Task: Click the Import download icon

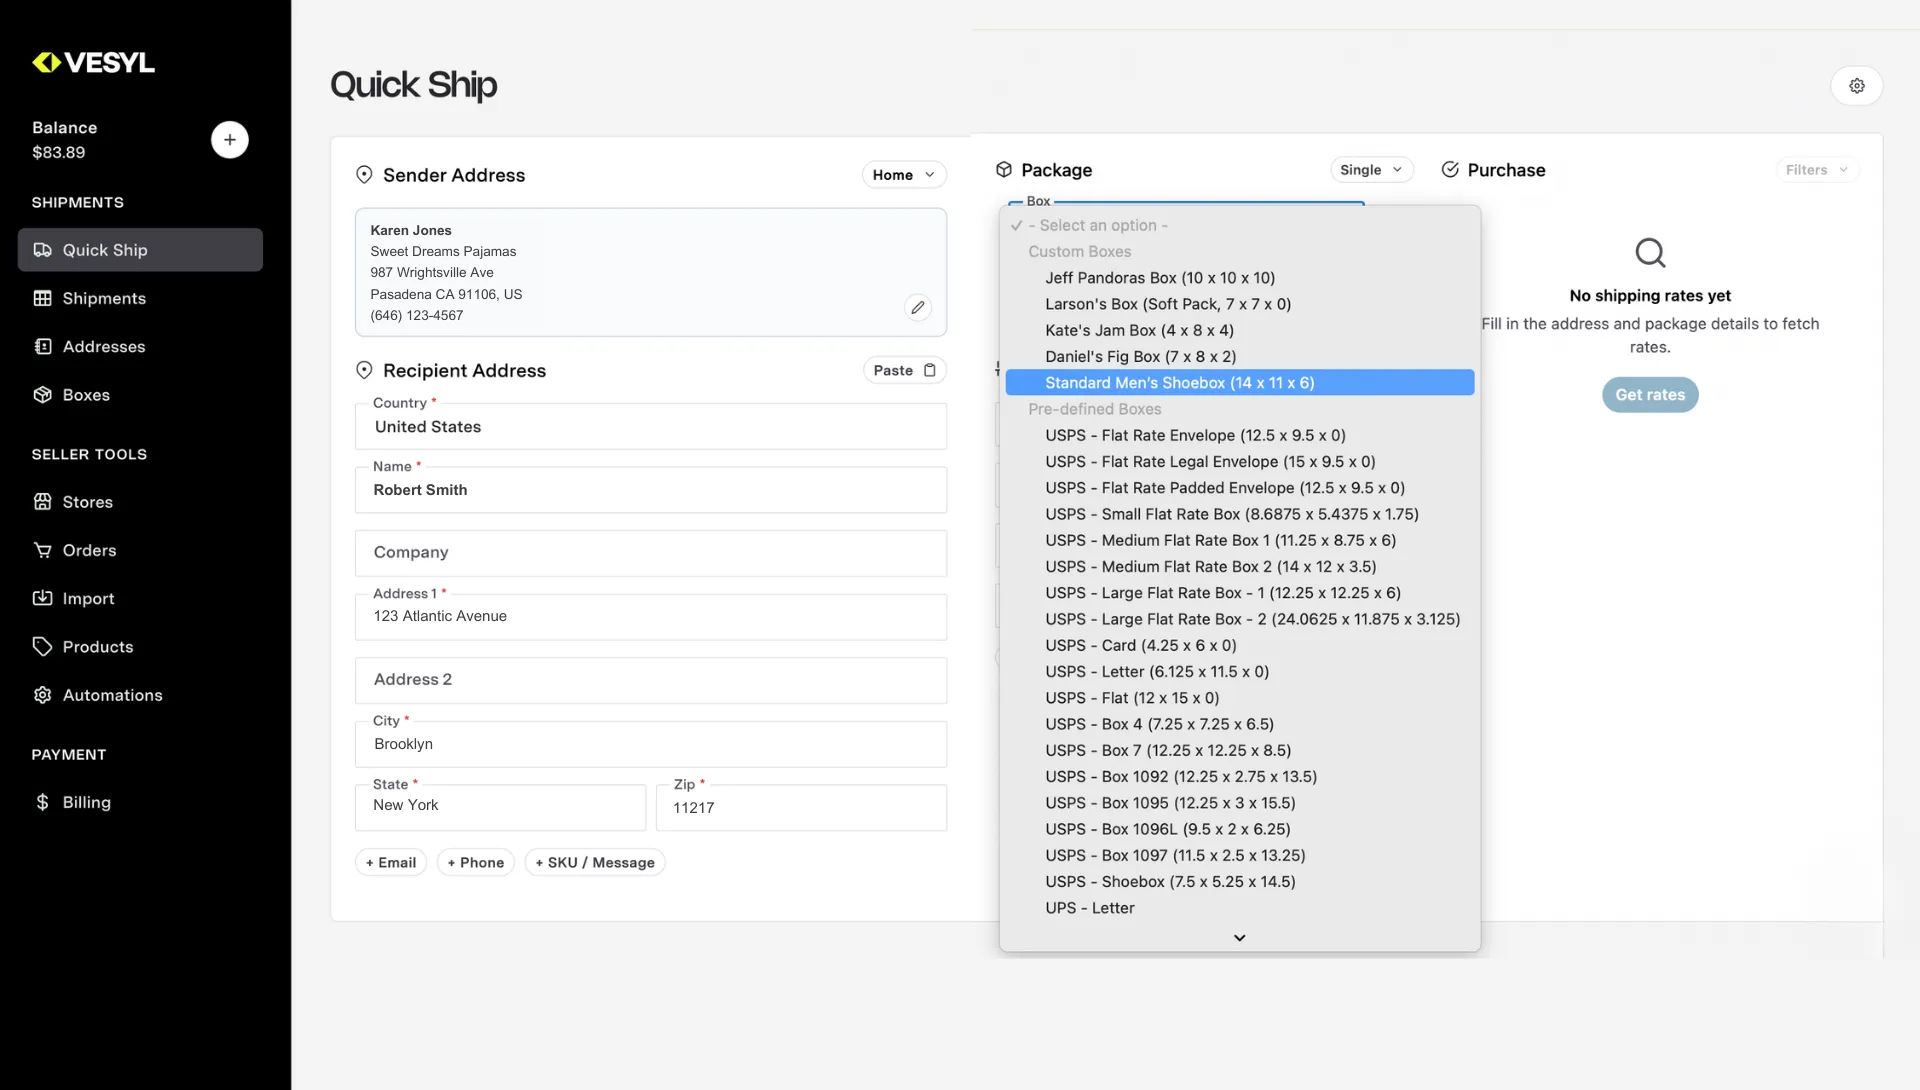Action: point(42,598)
